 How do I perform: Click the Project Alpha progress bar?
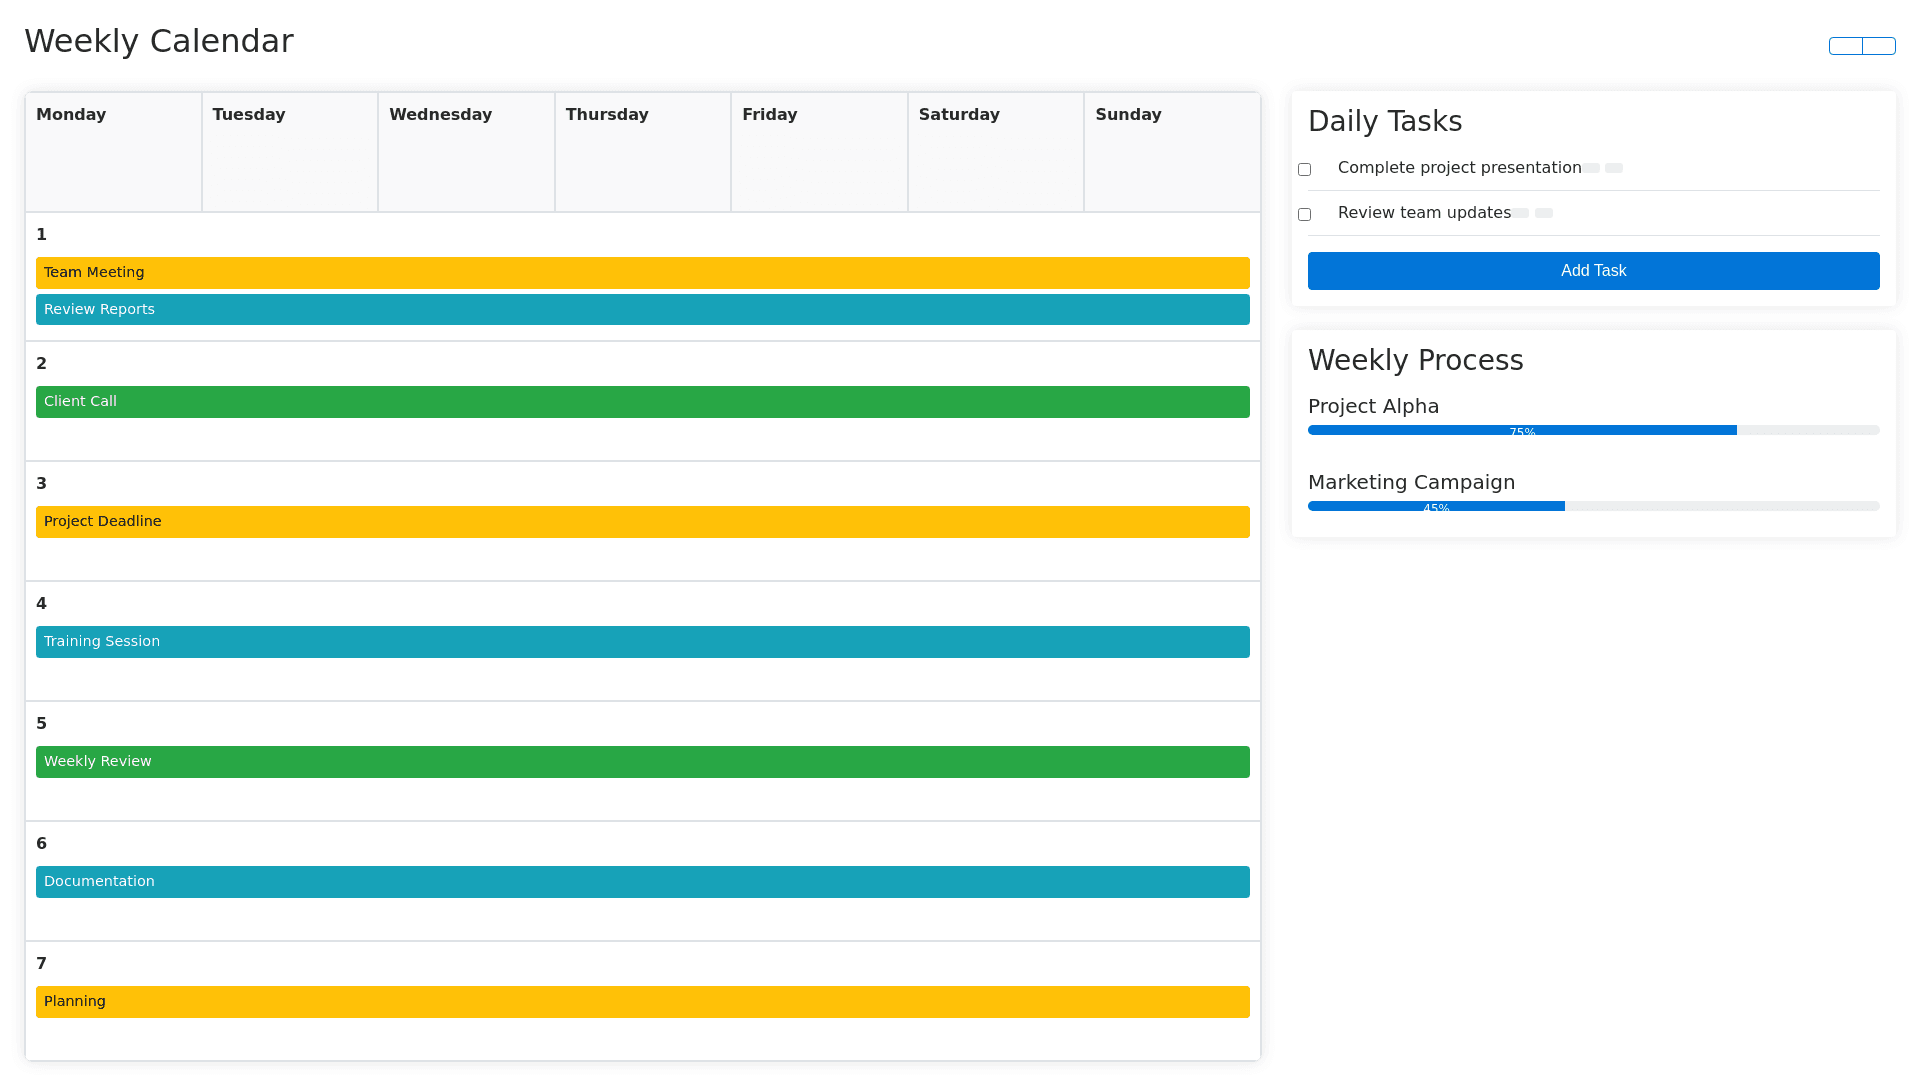pyautogui.click(x=1593, y=430)
